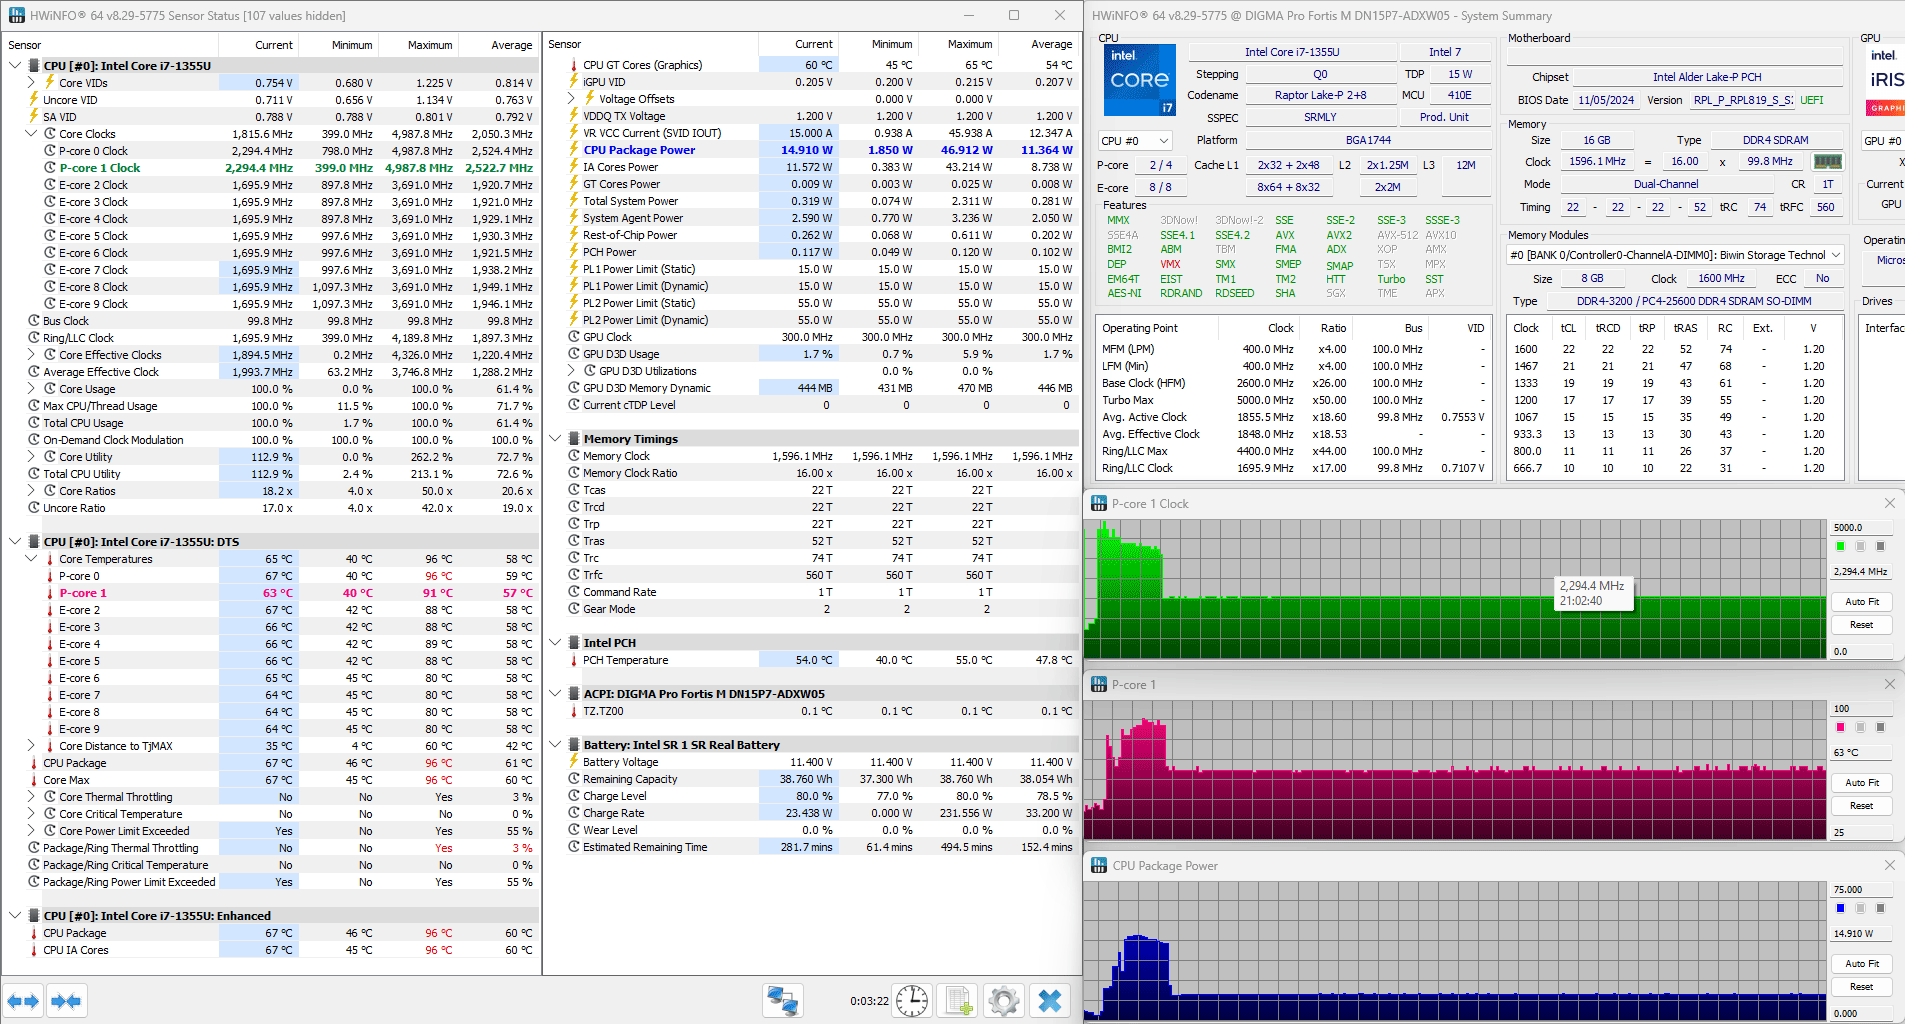Screen dimensions: 1905x1024
Task: Select the Ring/LLC Clock sensor row
Action: click(x=270, y=338)
